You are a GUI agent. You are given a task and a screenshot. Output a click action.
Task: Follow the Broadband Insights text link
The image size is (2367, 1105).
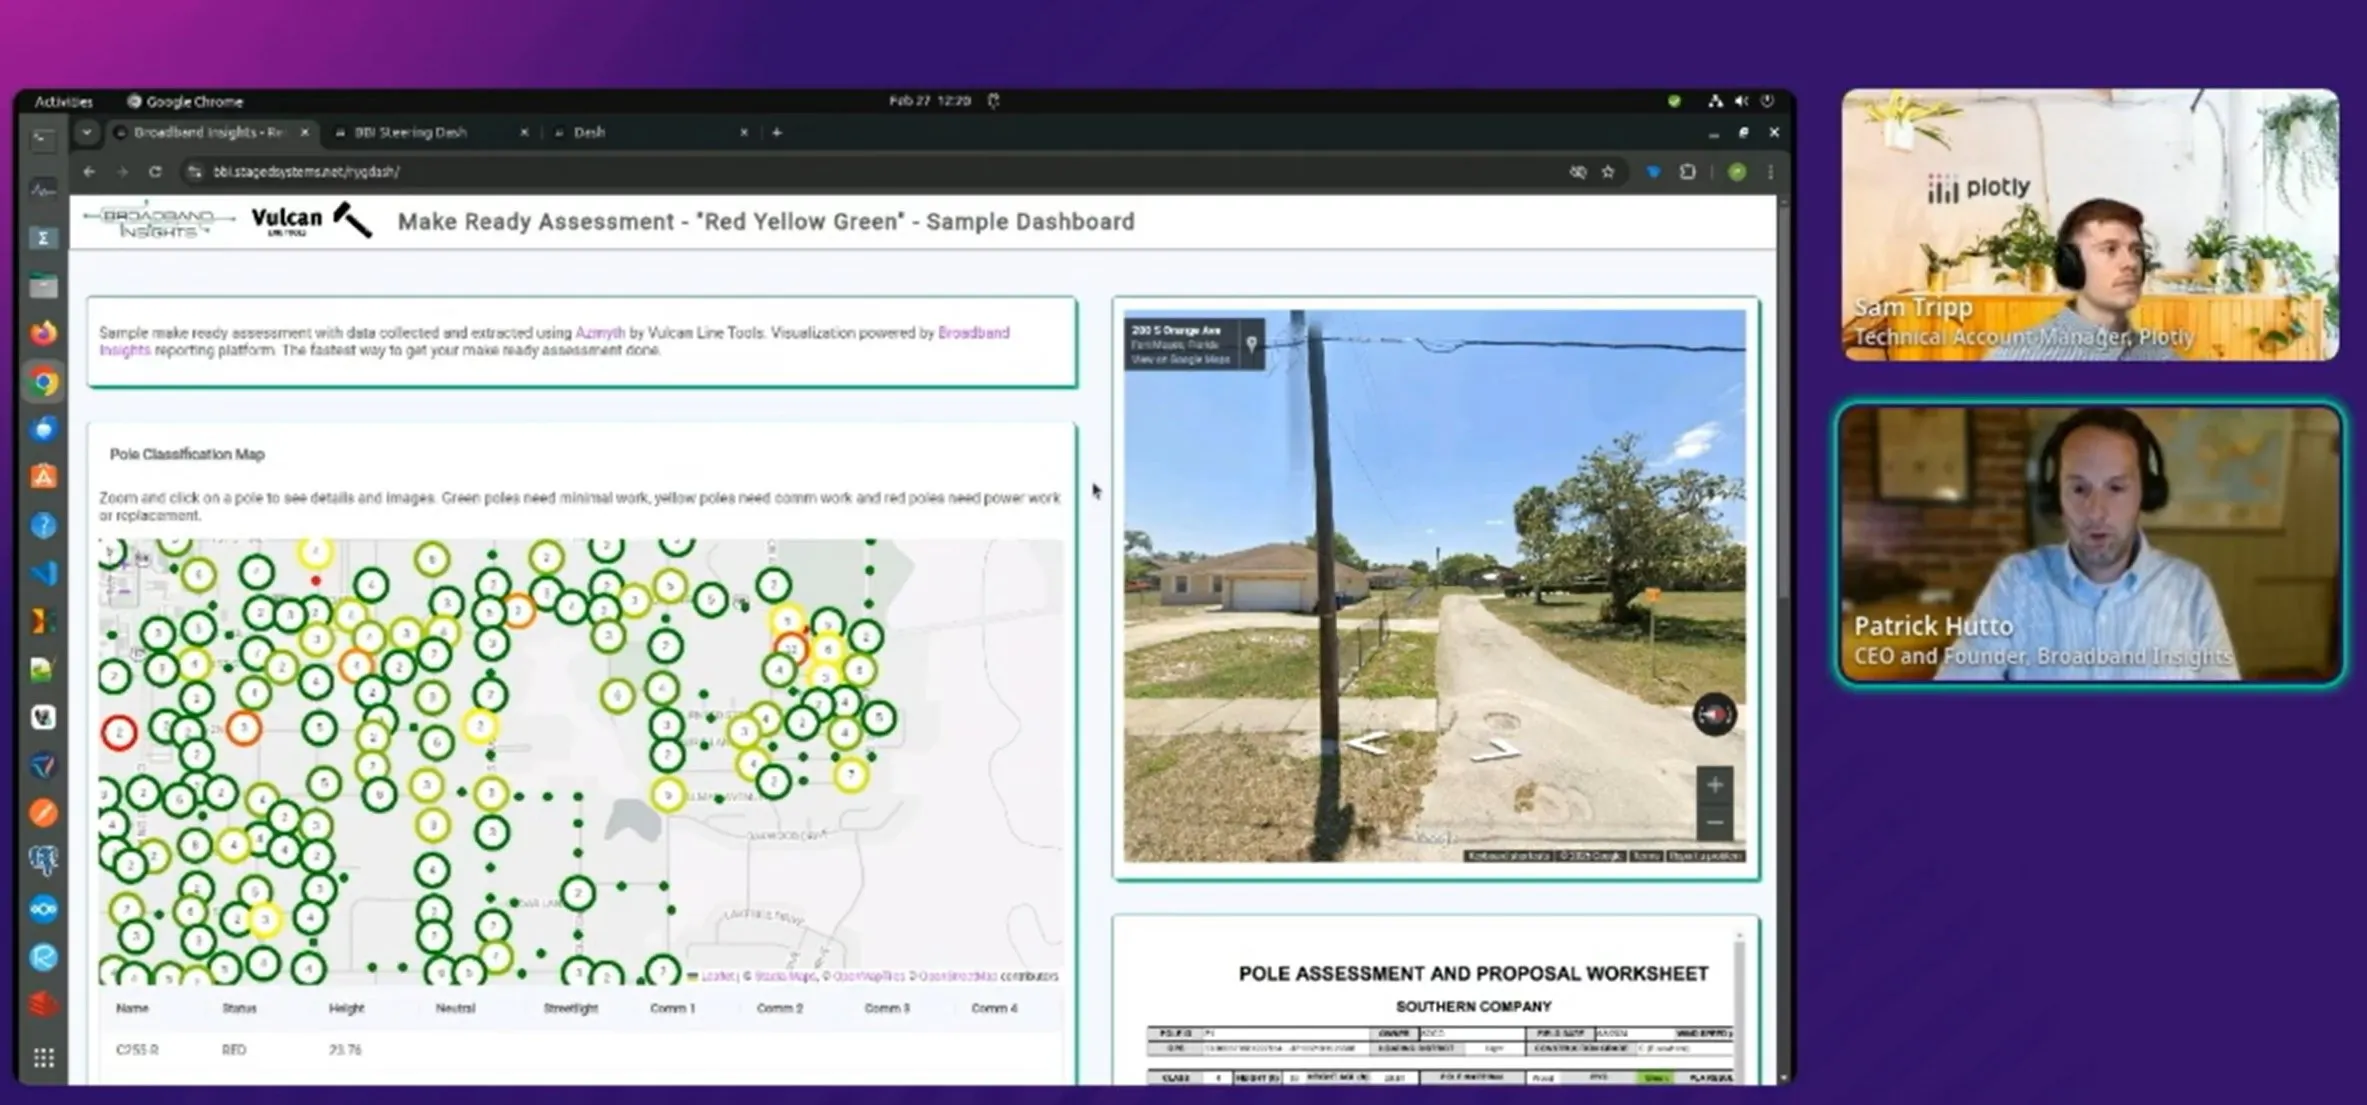coord(973,333)
